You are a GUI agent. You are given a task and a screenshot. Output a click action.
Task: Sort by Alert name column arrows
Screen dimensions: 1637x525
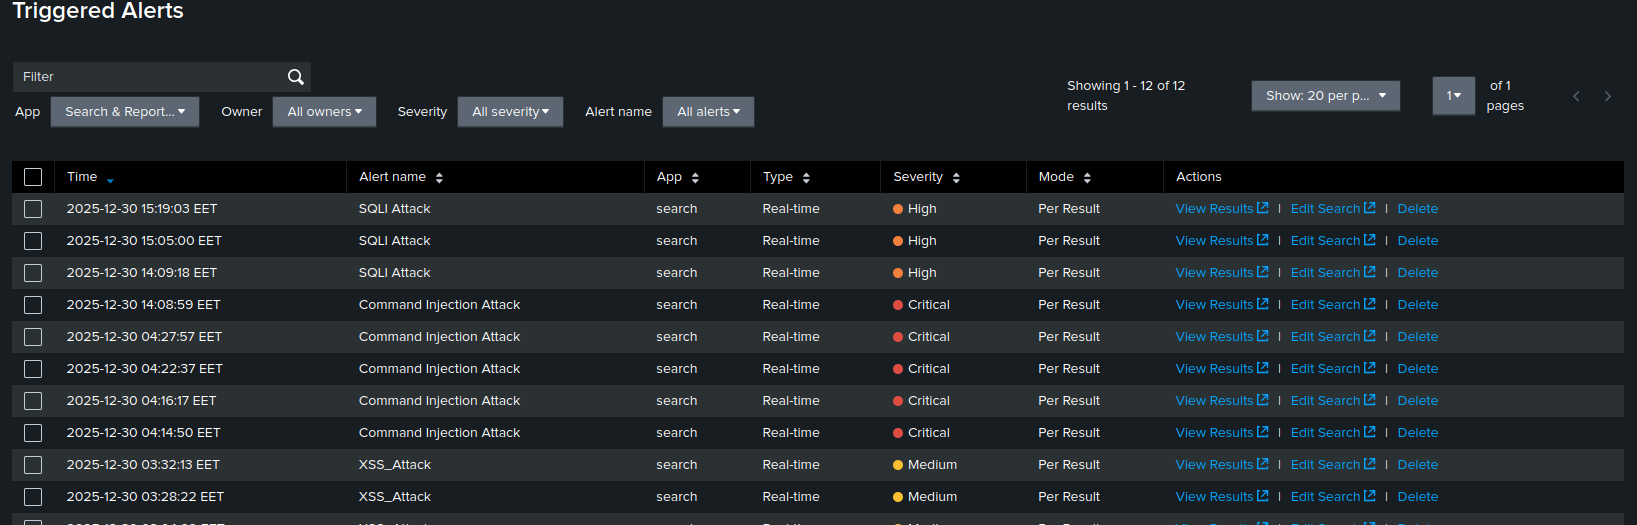pyautogui.click(x=439, y=178)
